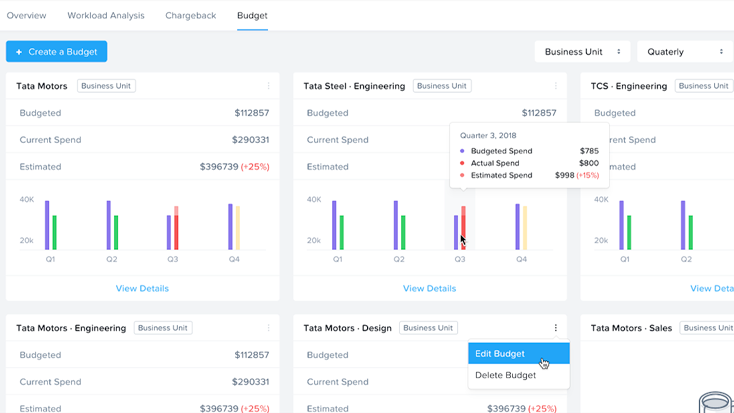This screenshot has height=413, width=734.
Task: Click Q1 purple budgeted bar in Tata Motors chart
Action: pos(47,225)
